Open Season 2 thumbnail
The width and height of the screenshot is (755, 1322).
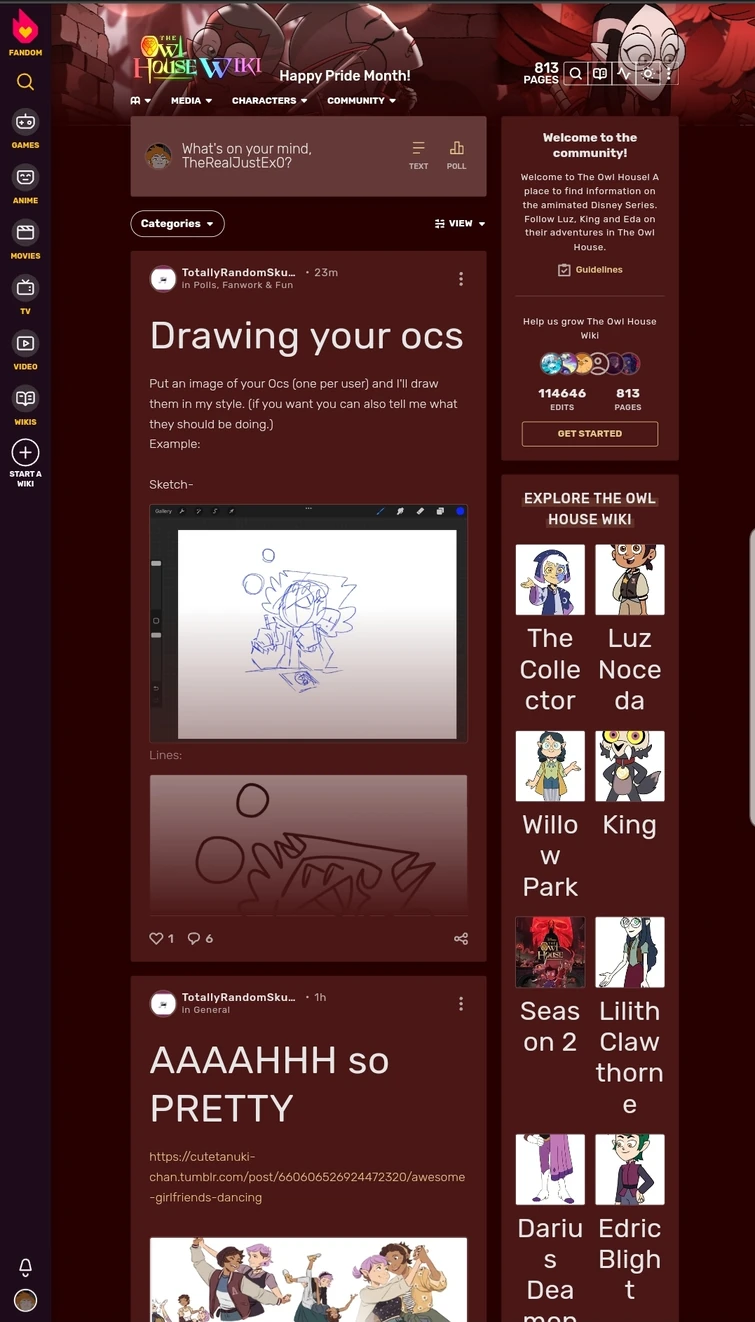(x=550, y=952)
